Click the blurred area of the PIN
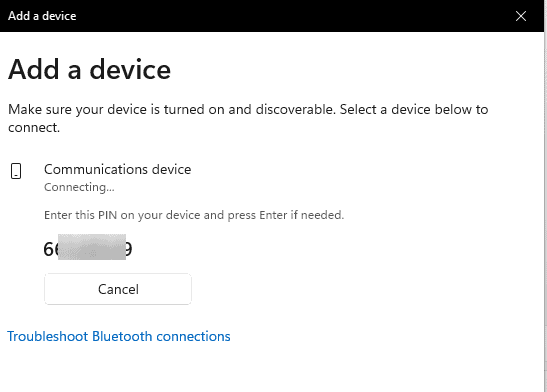The width and height of the screenshot is (547, 392). pos(92,247)
